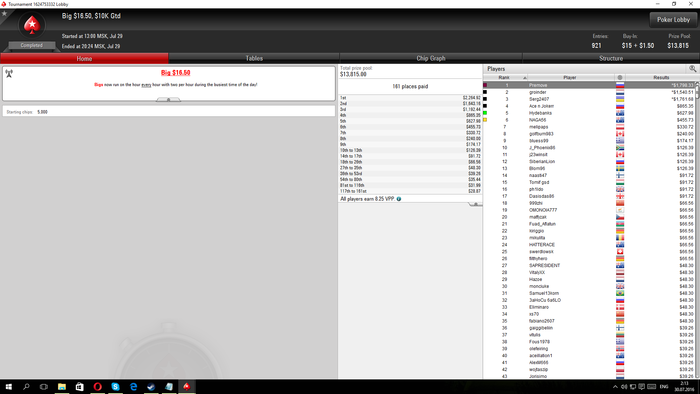
Task: Click the Swedish flag beside Blom96
Action: tap(620, 169)
